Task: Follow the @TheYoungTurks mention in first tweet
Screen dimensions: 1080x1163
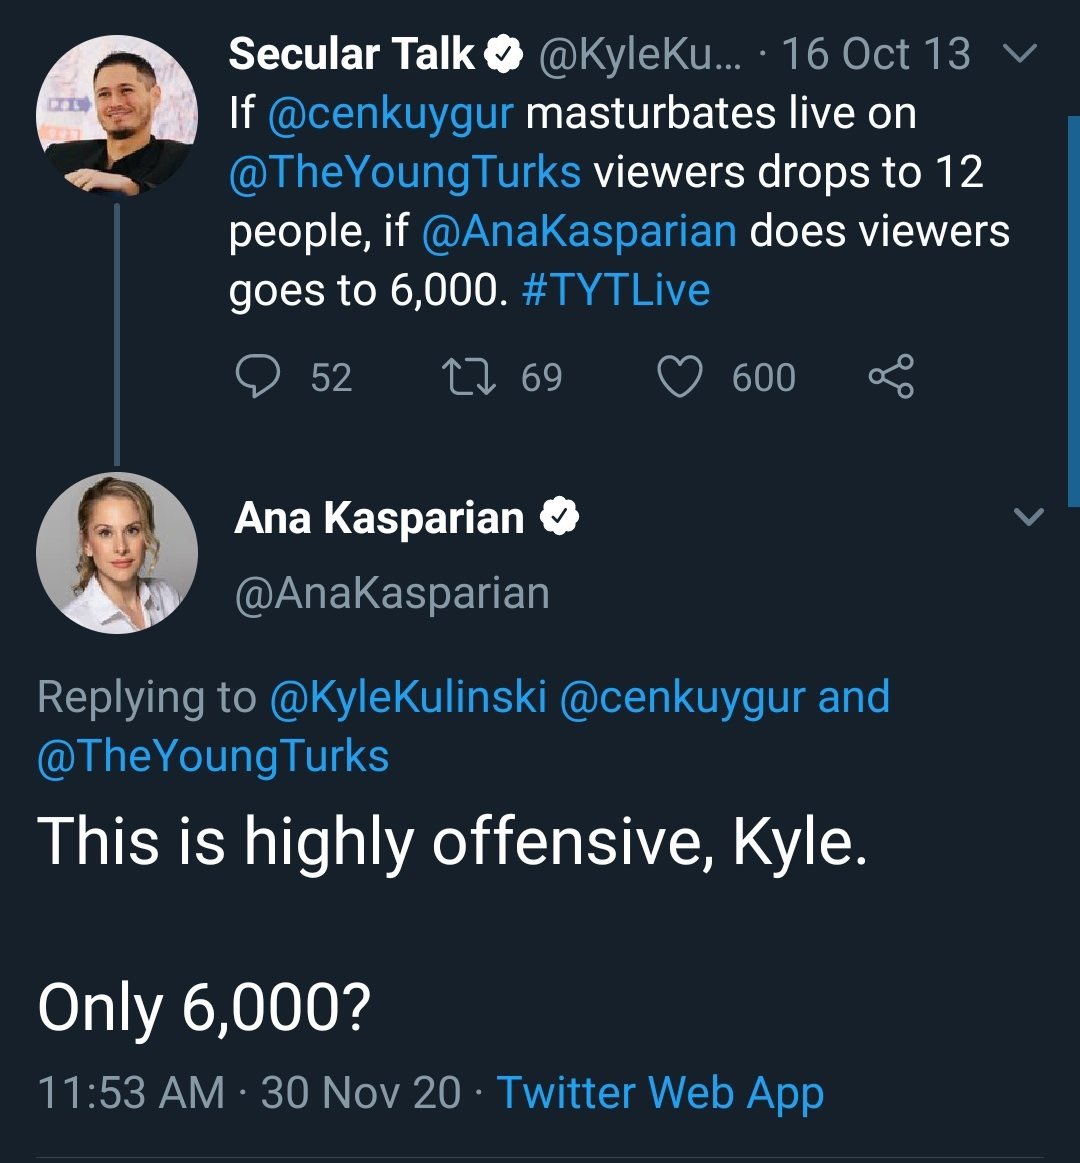Action: coord(404,172)
